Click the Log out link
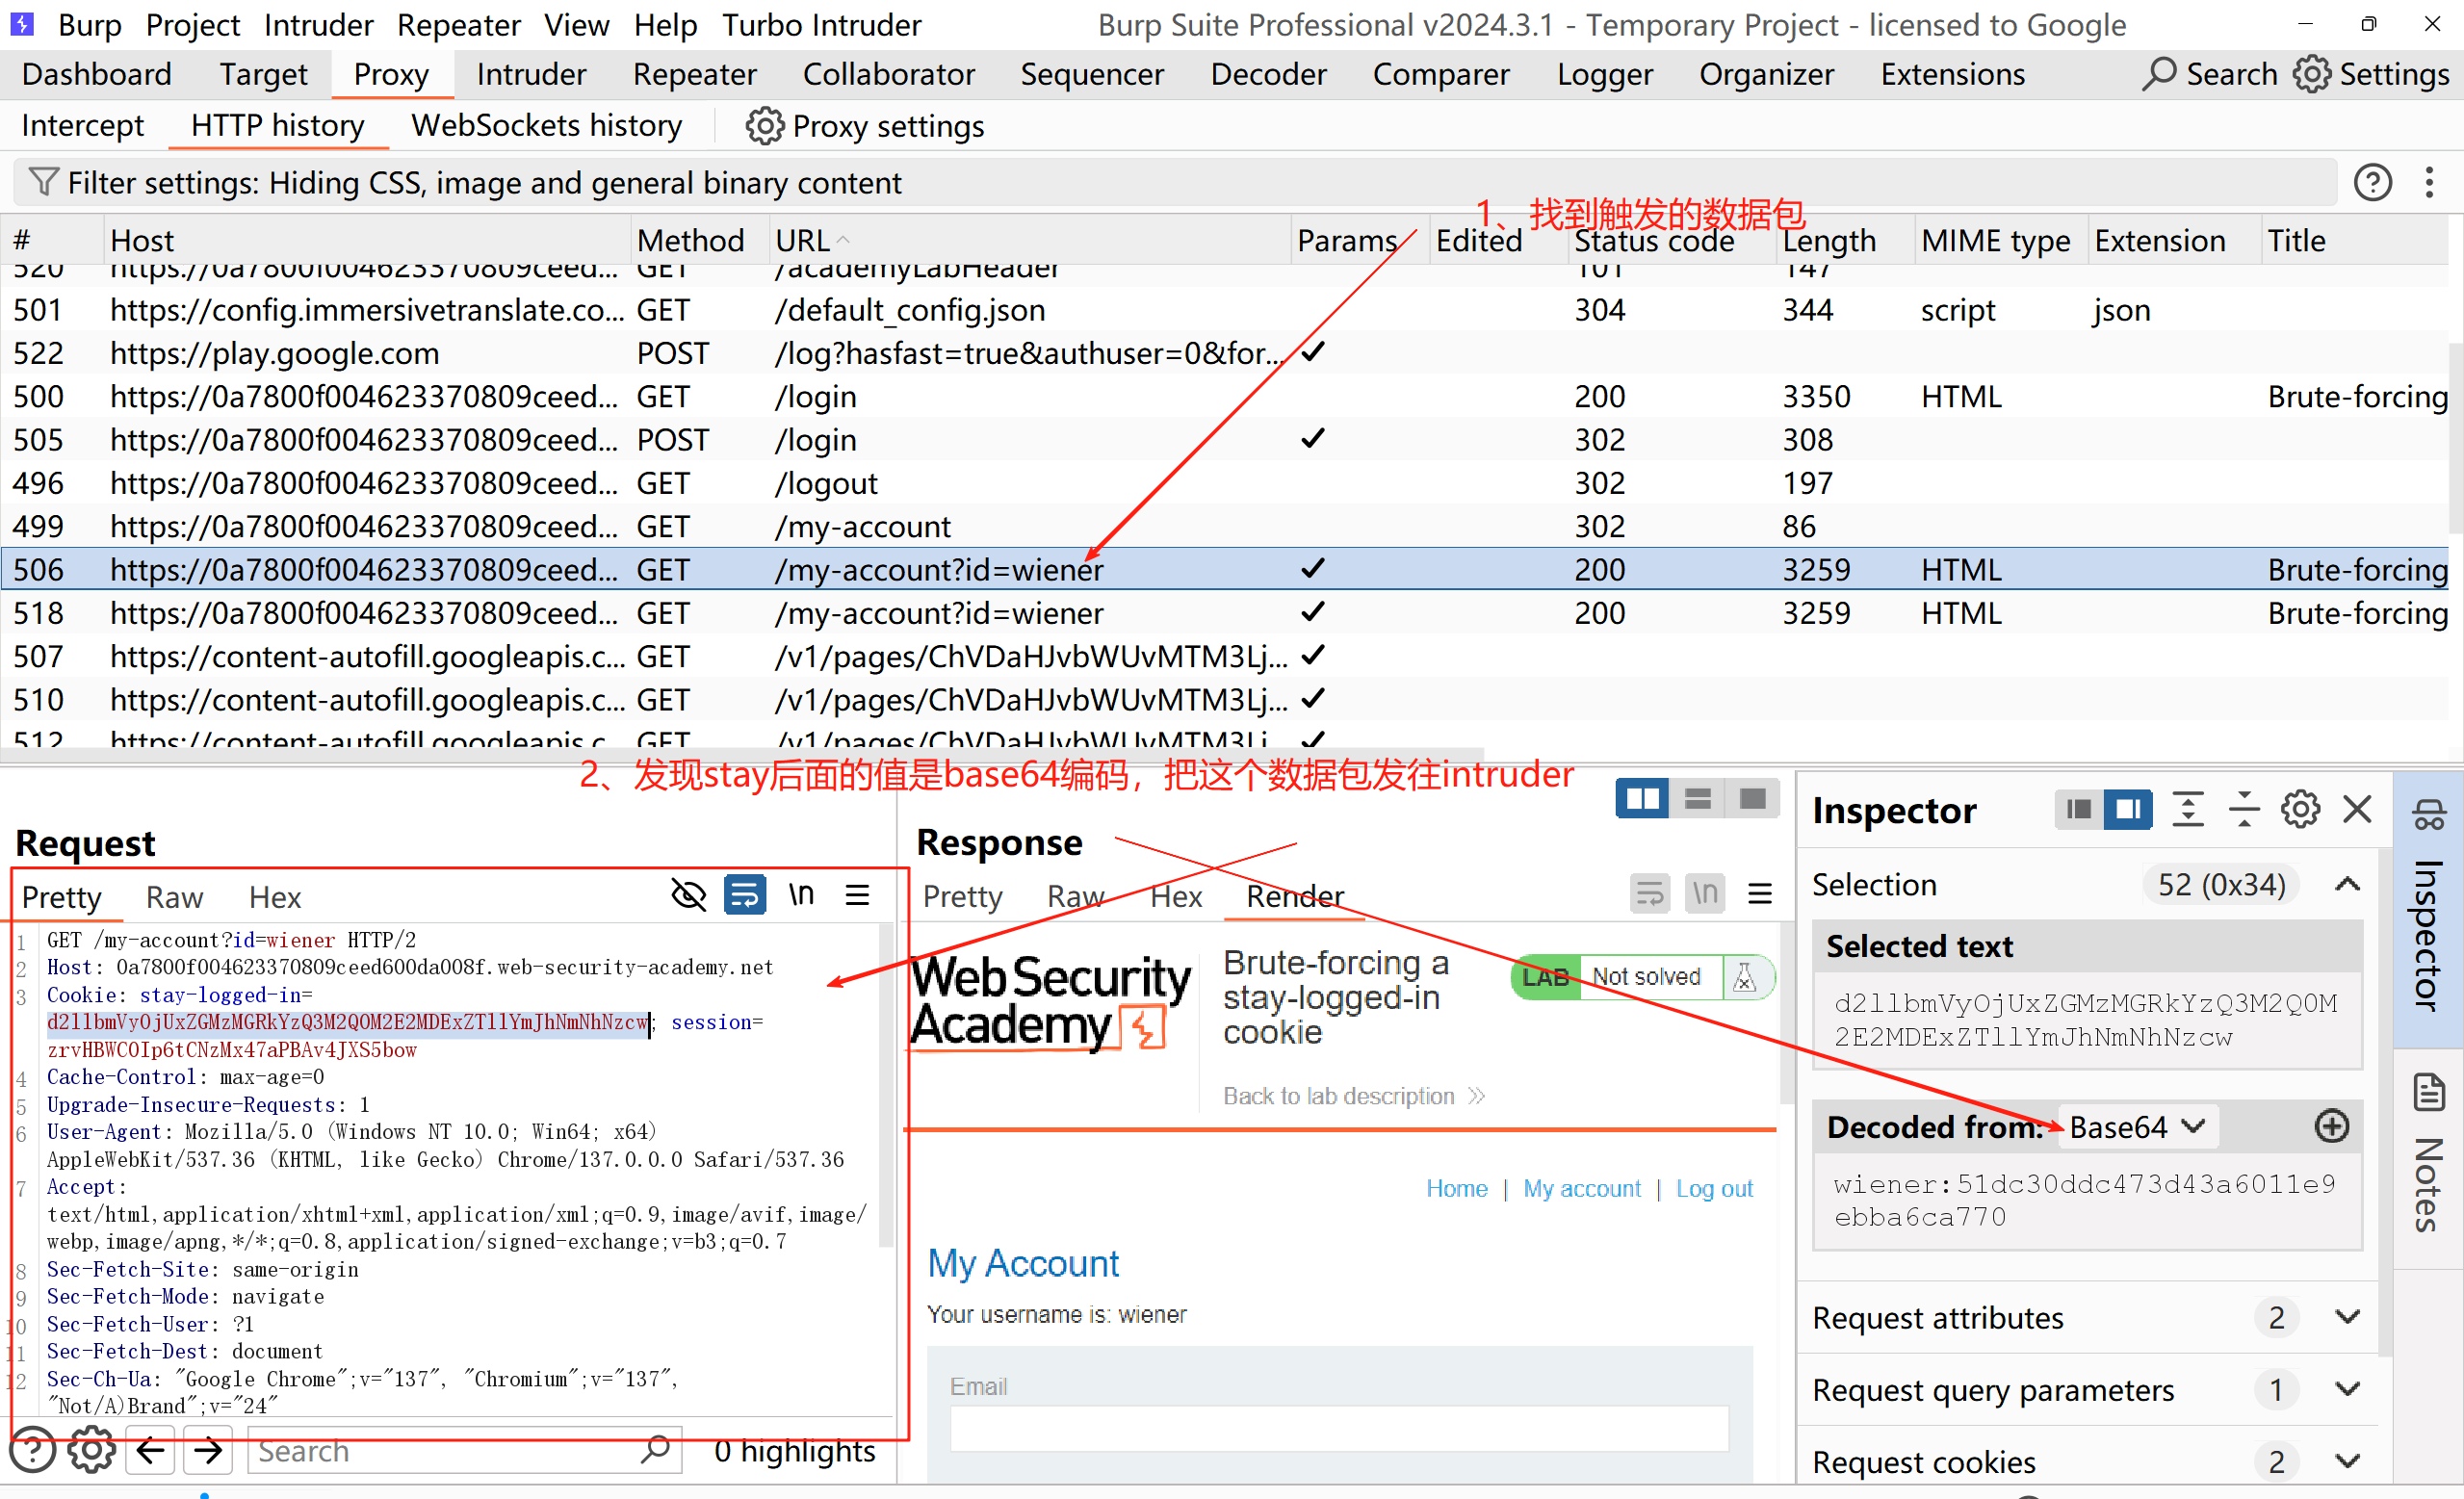Viewport: 2464px width, 1499px height. coord(1714,1188)
